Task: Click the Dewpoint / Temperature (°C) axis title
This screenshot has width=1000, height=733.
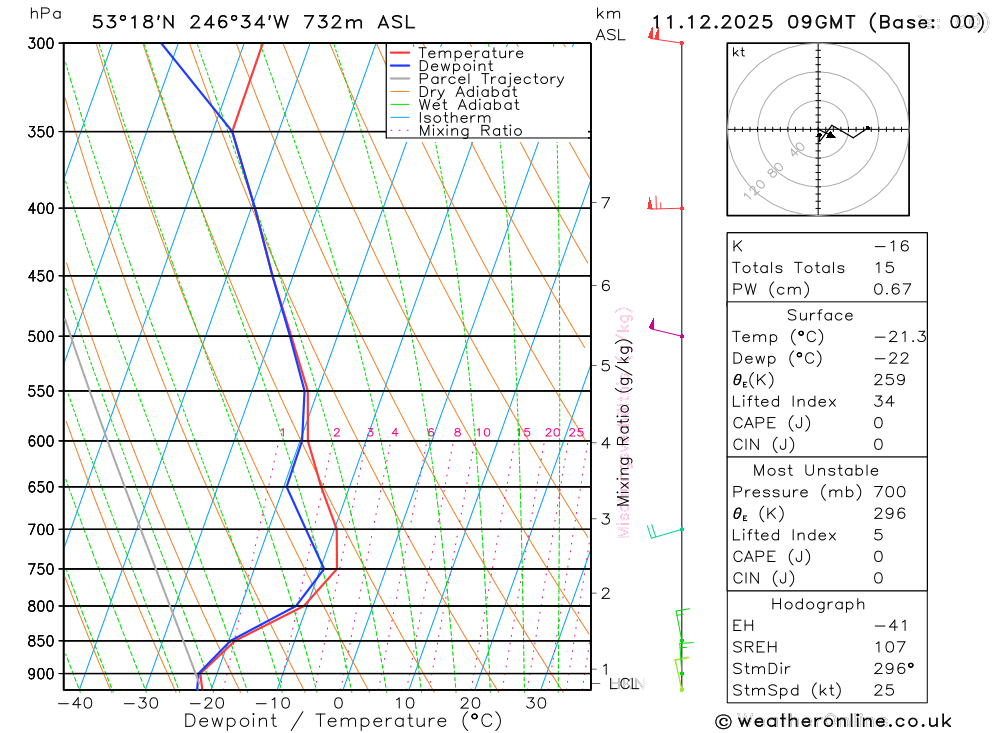Action: [342, 721]
